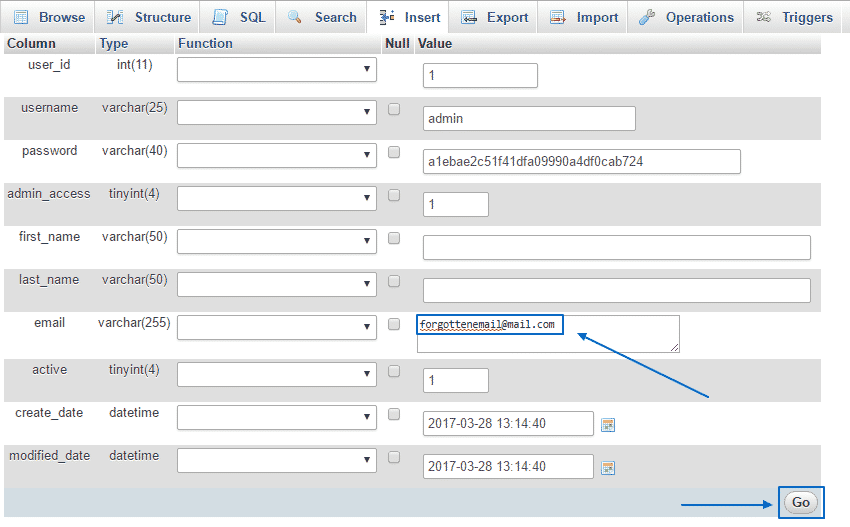Switch to the SQL tab
Image resolution: width=850 pixels, height=527 pixels.
click(x=238, y=17)
